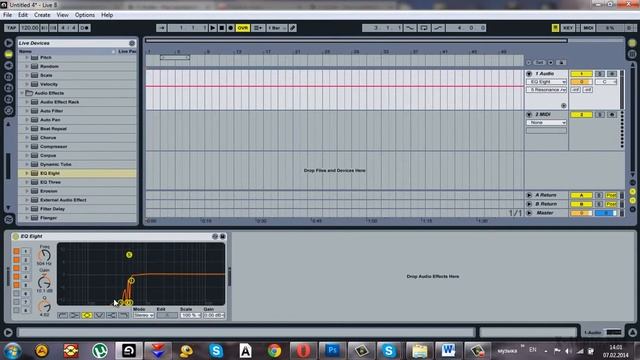Toggle the MIDI map mode switch
Viewport: 640px width, 360px height.
[x=588, y=28]
